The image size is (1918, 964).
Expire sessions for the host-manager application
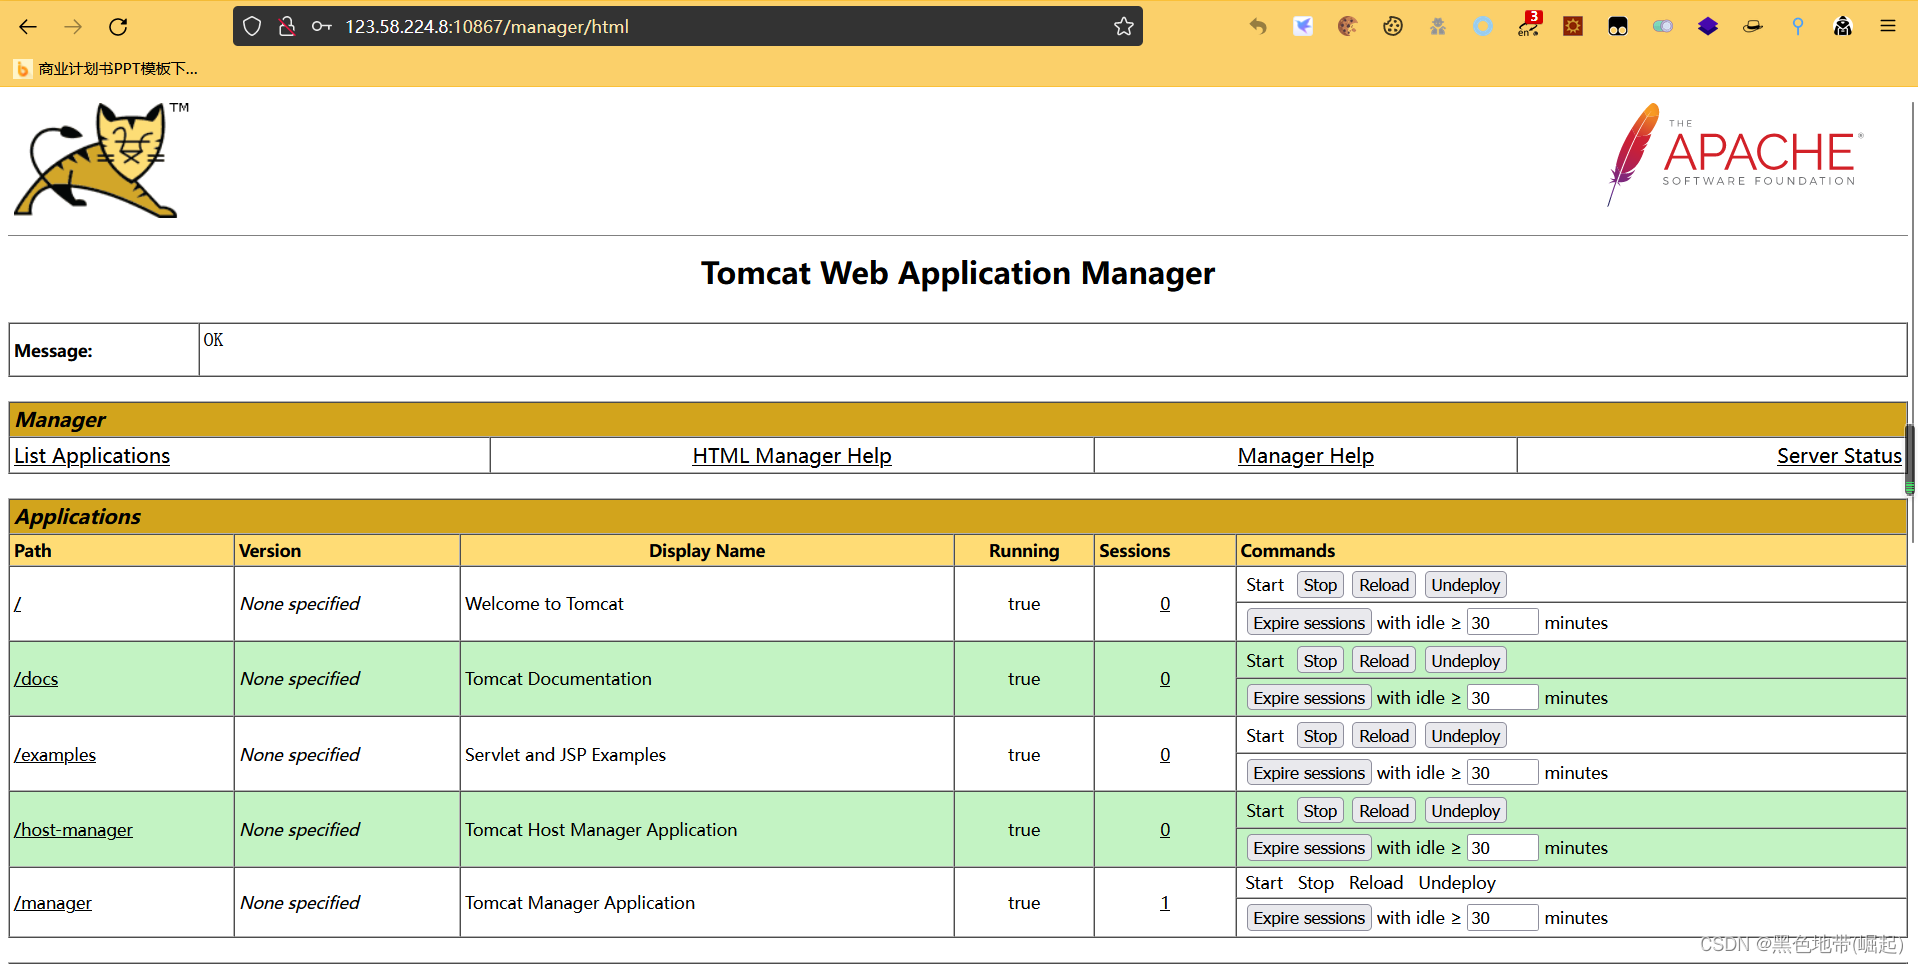tap(1308, 847)
